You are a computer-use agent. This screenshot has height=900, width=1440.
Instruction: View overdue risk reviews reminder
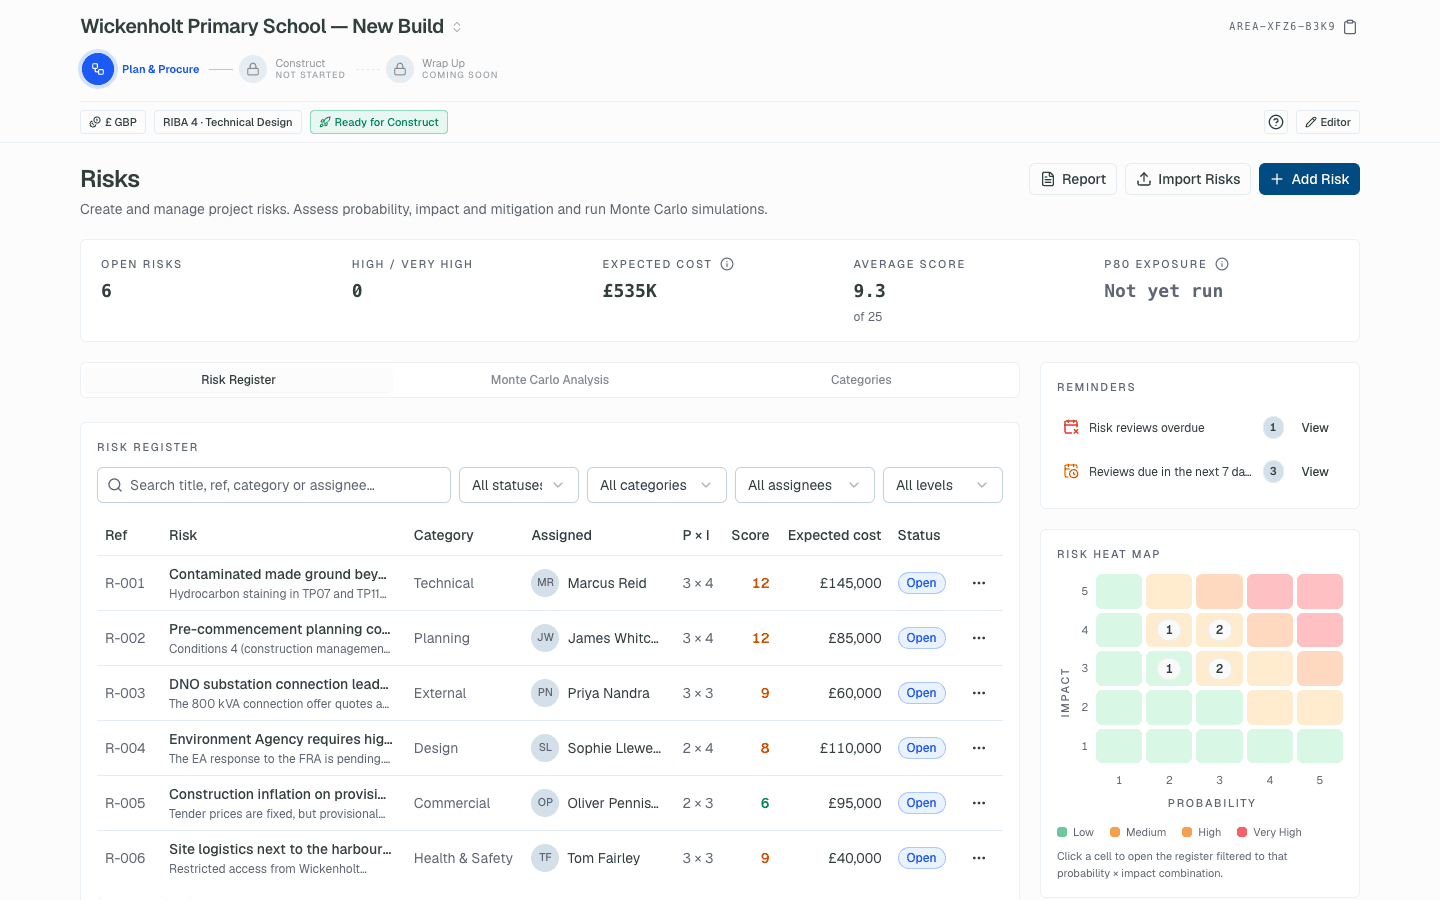[x=1315, y=428]
